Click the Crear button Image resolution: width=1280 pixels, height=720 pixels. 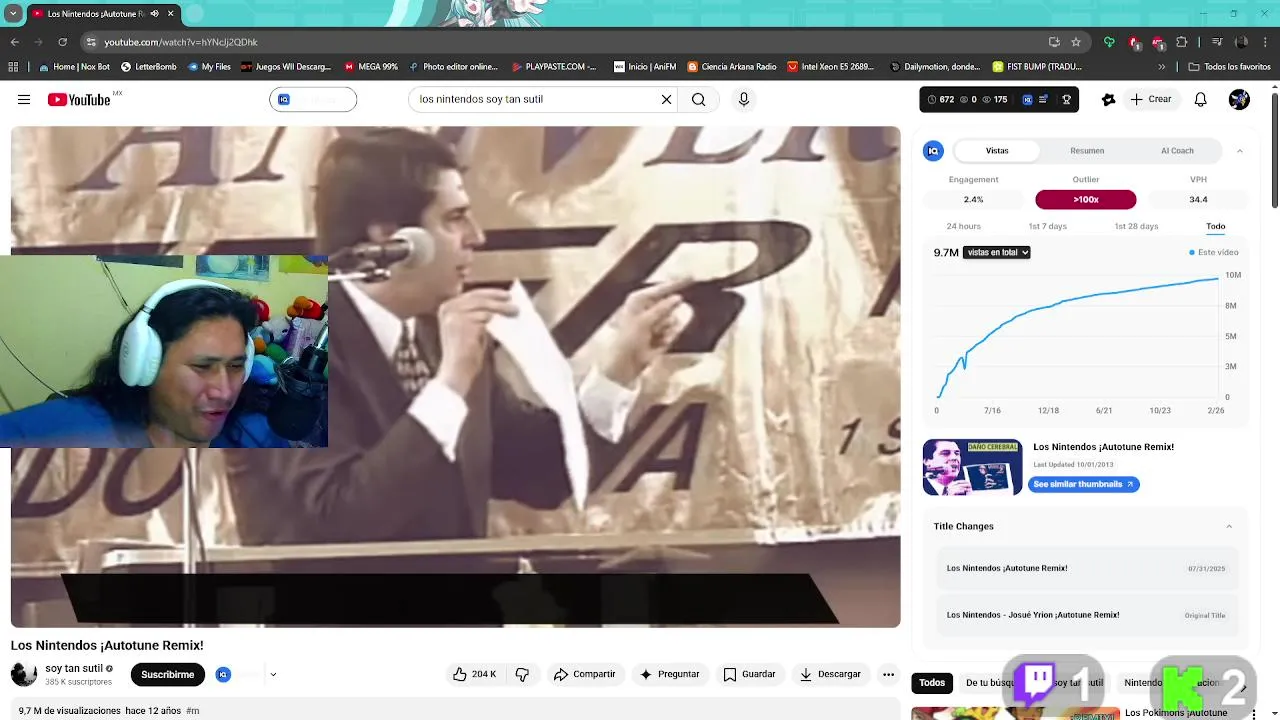1151,99
